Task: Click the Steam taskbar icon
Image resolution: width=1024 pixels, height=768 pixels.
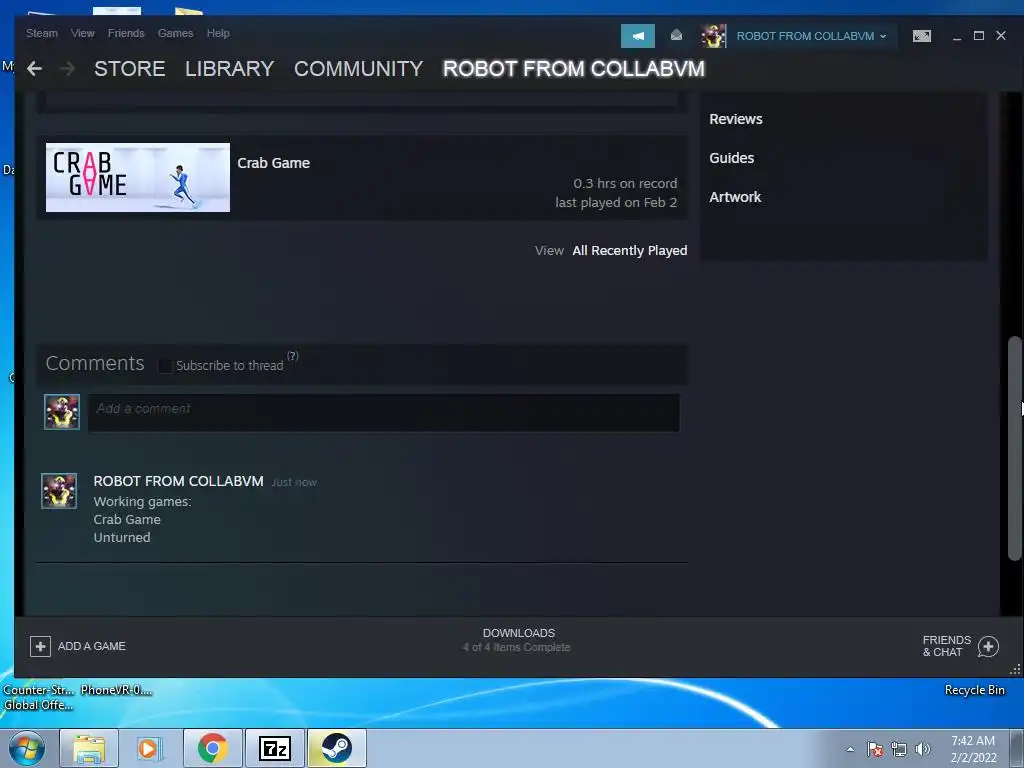Action: coord(336,748)
